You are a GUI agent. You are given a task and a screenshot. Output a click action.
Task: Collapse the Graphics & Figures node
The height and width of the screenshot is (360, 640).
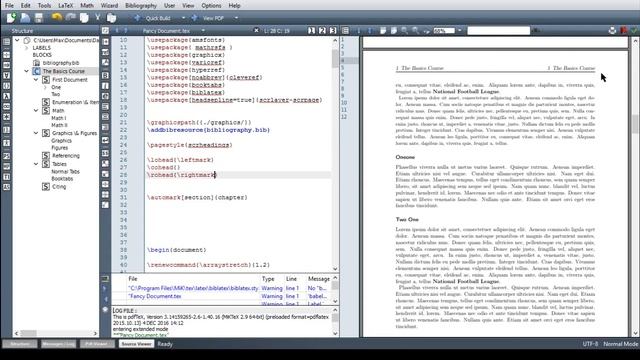[36, 133]
